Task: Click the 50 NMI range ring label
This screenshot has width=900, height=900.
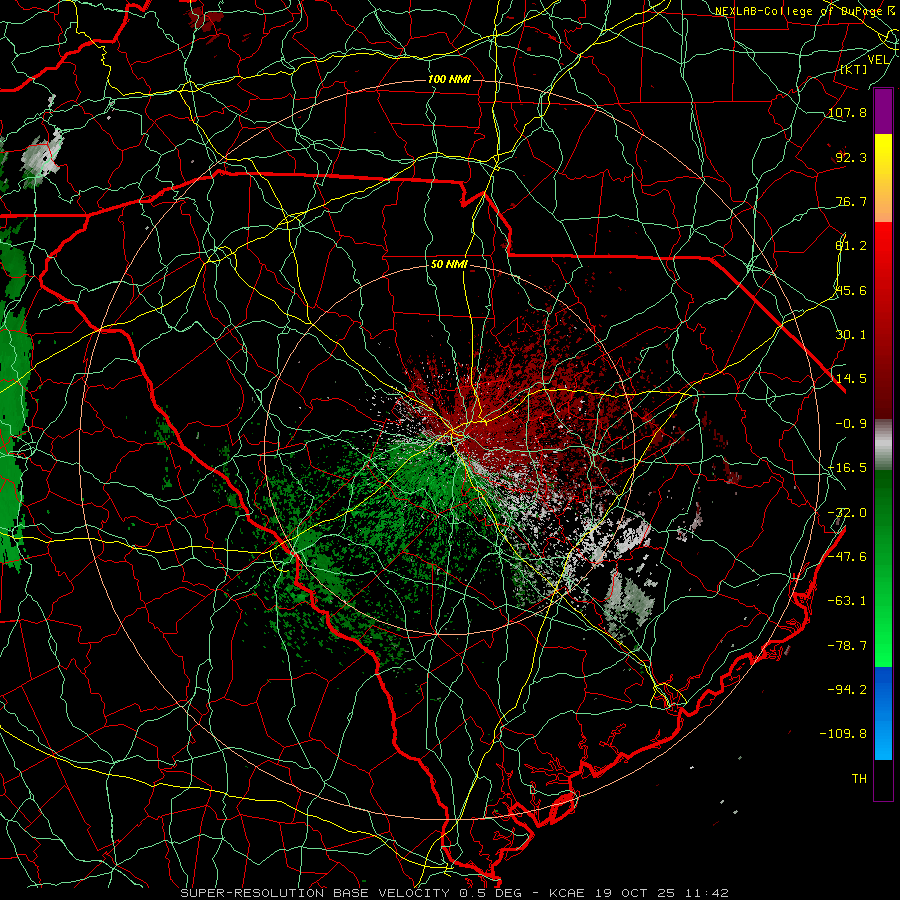Action: 449,265
